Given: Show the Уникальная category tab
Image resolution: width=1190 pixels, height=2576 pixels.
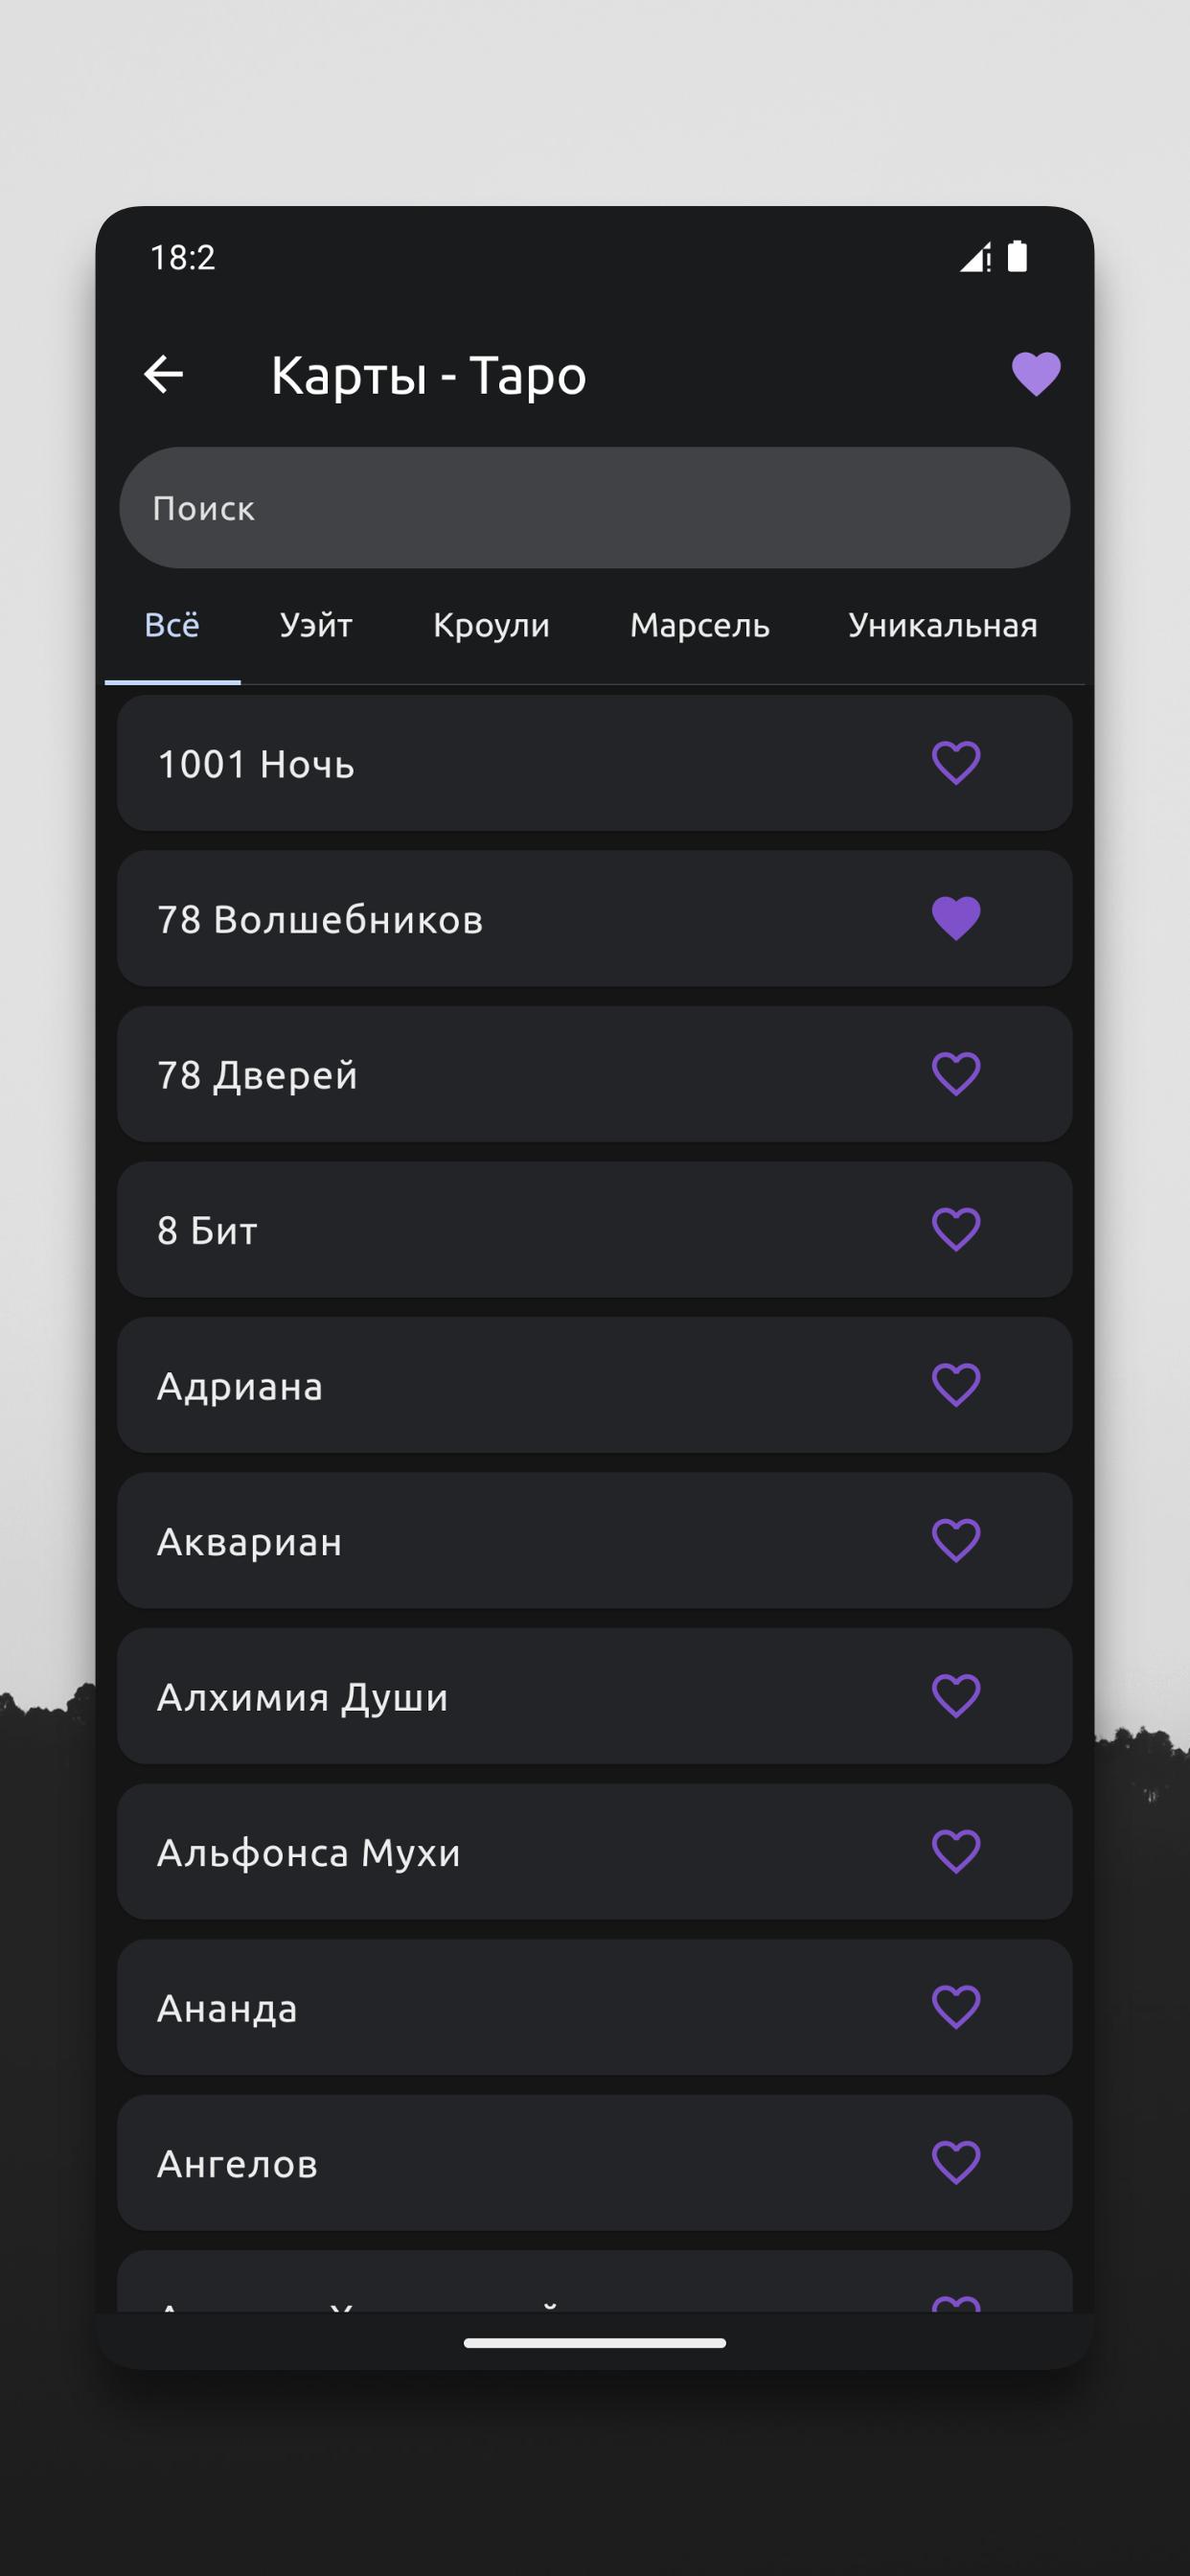Looking at the screenshot, I should [x=943, y=626].
